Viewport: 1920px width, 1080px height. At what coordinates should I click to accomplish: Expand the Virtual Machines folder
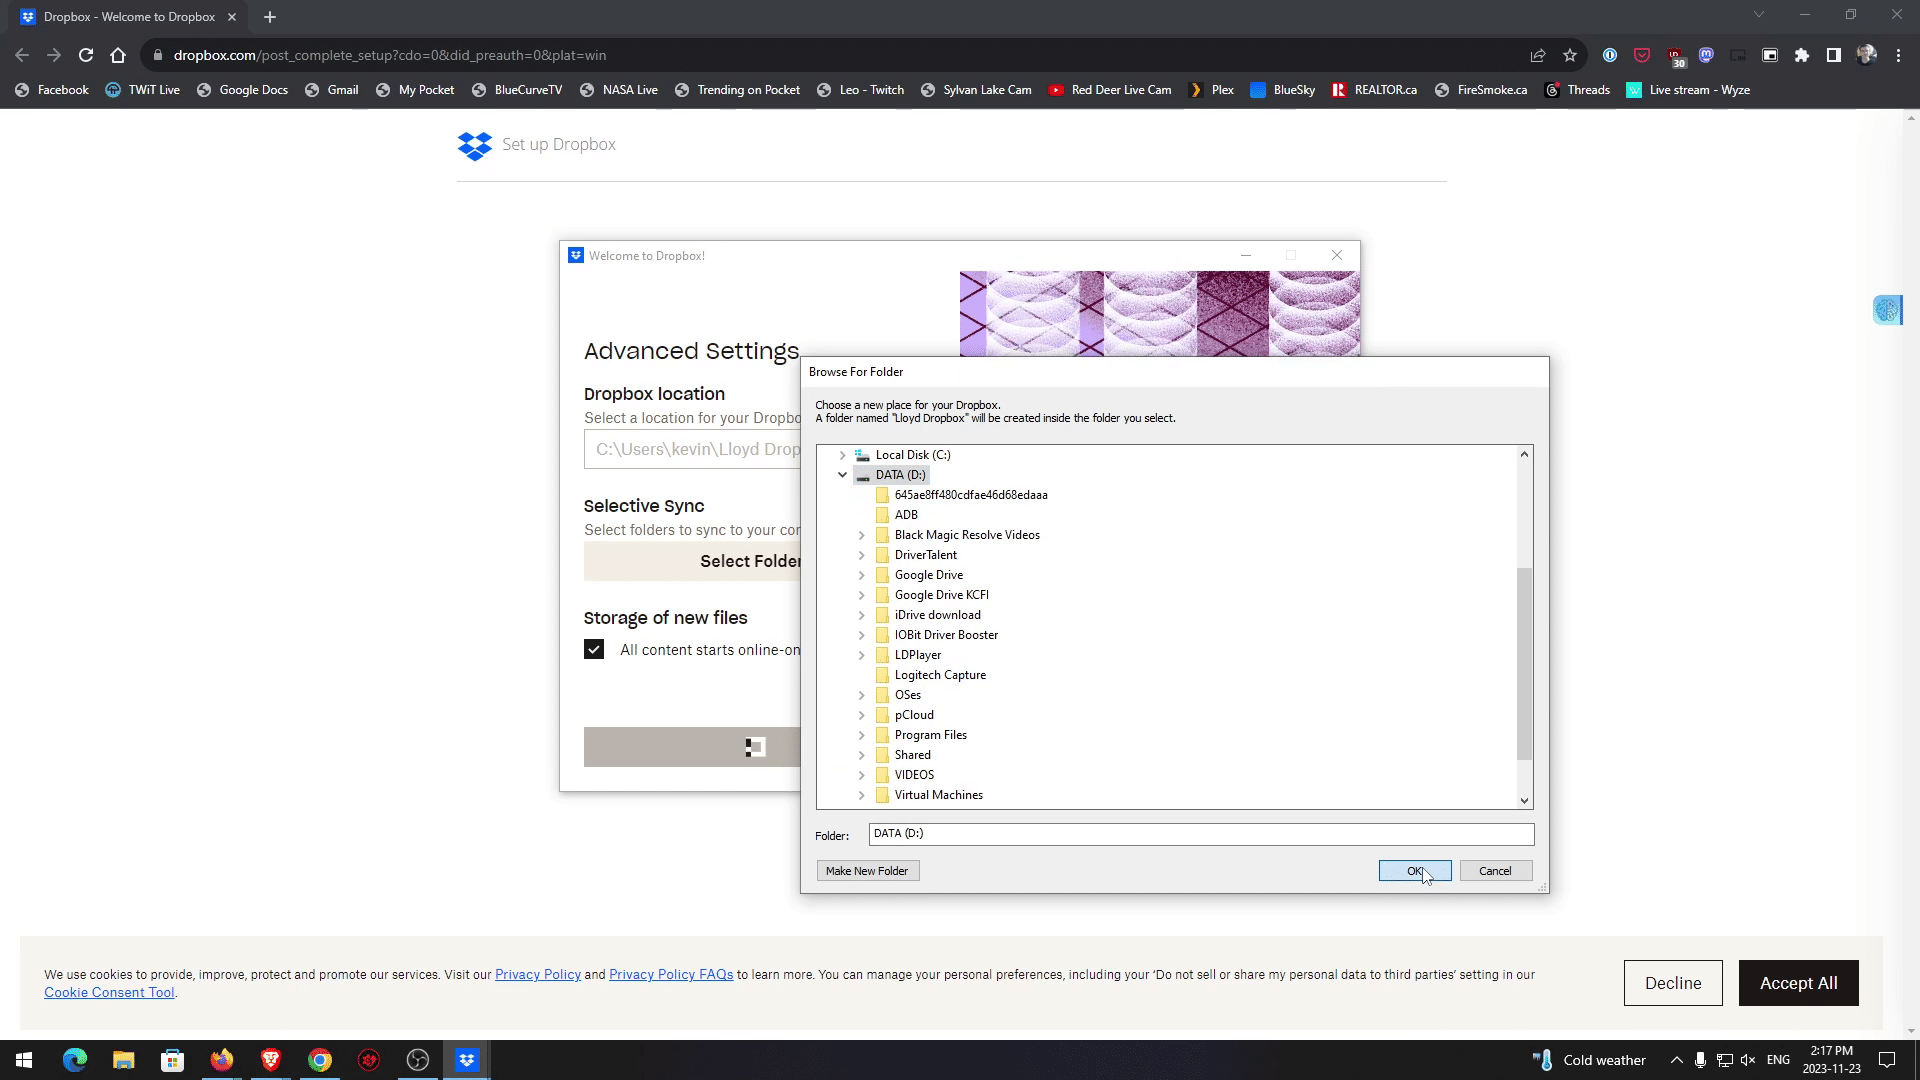[861, 795]
